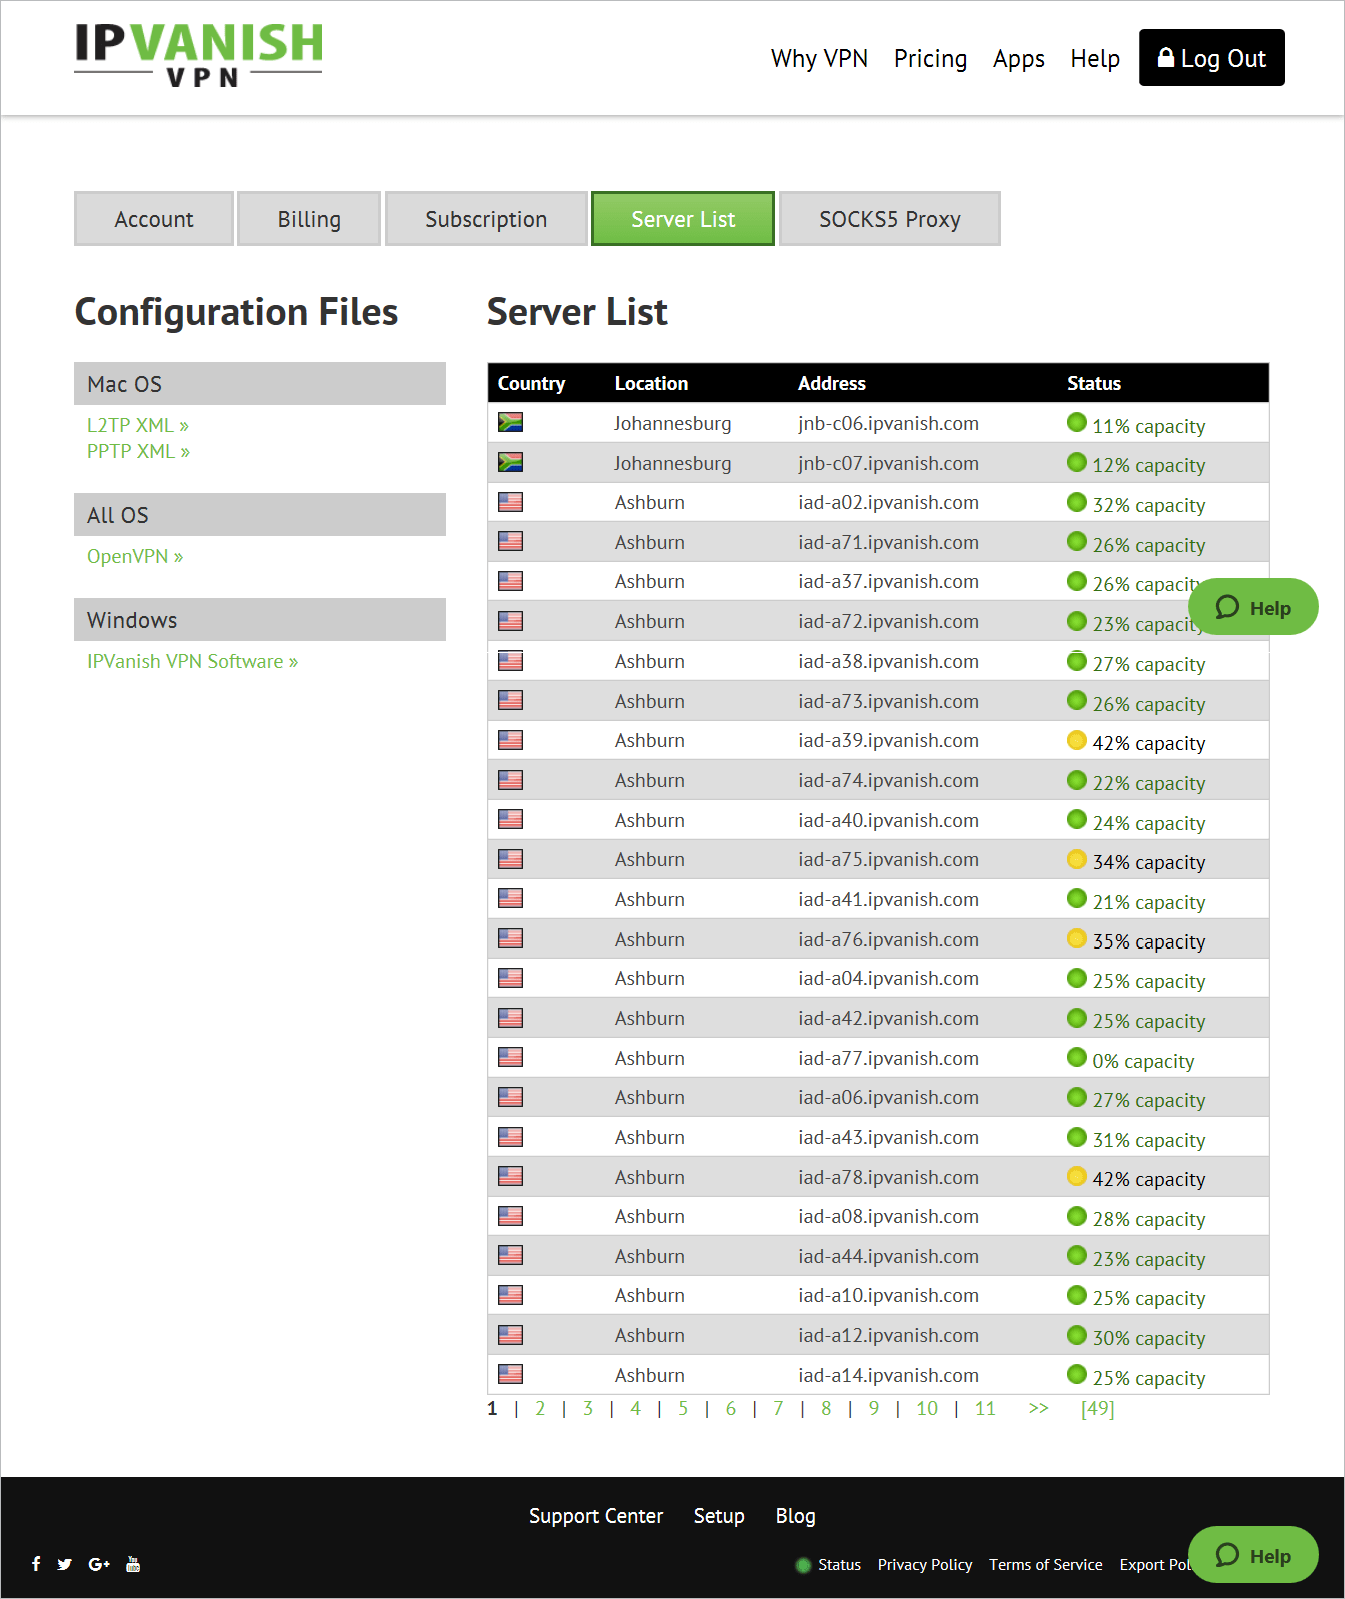The height and width of the screenshot is (1599, 1345).
Task: Click the green Status dot in the footer
Action: (803, 1565)
